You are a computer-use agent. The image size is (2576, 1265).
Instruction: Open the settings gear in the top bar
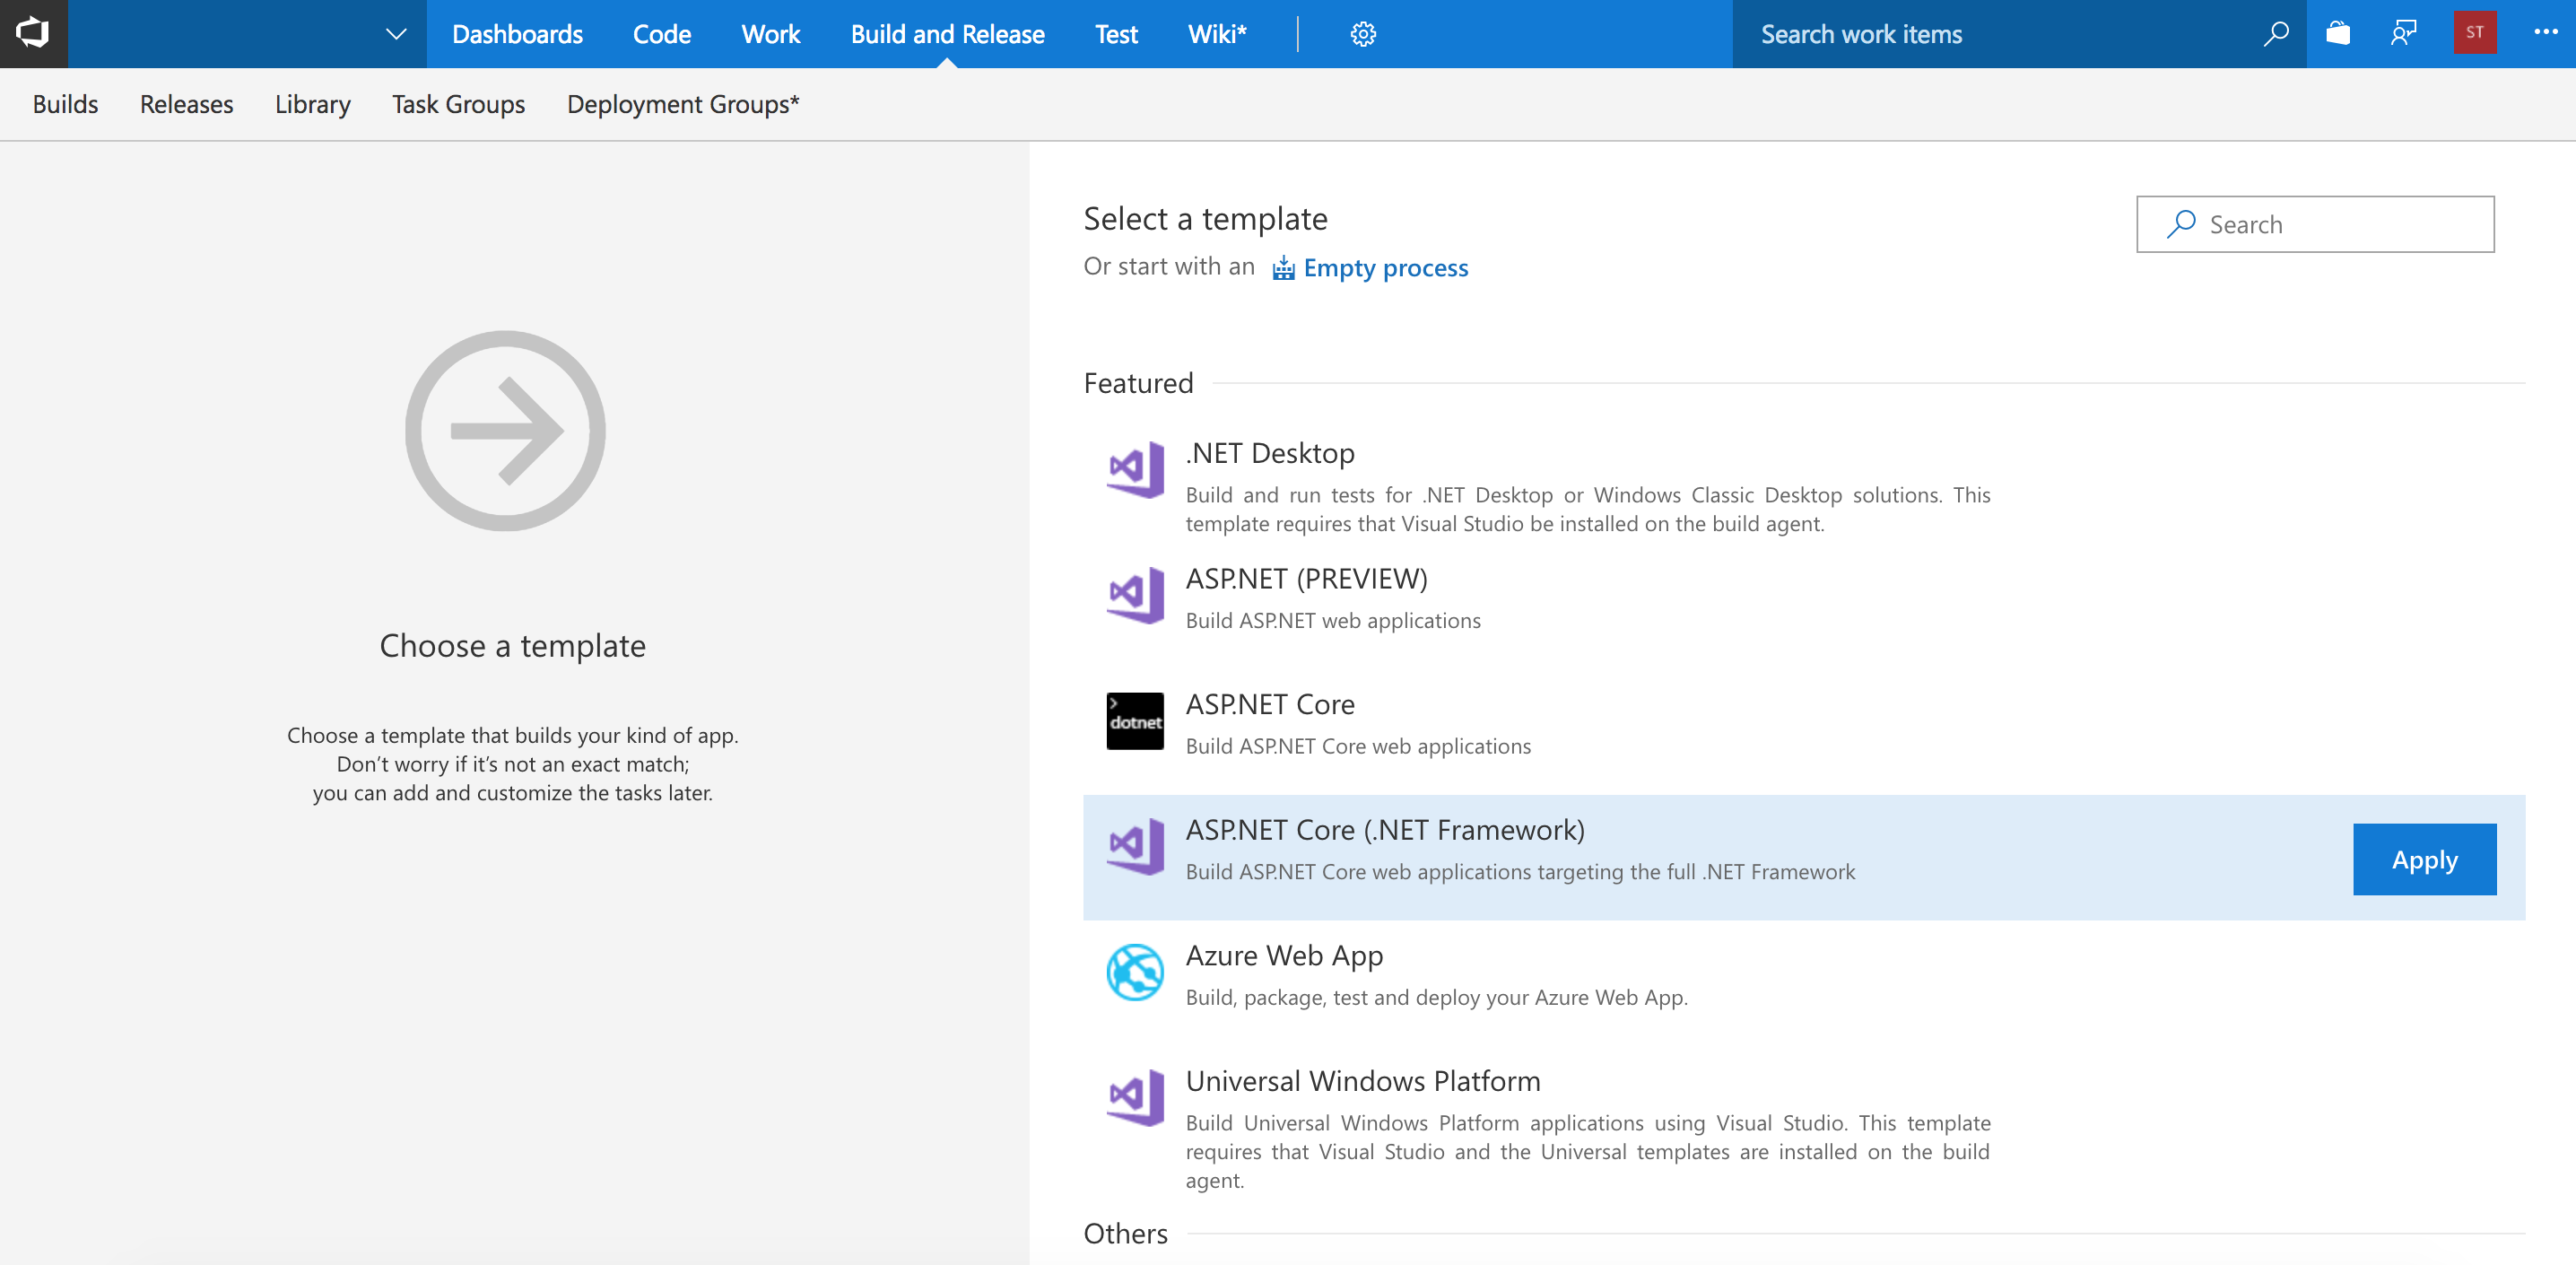click(1362, 33)
